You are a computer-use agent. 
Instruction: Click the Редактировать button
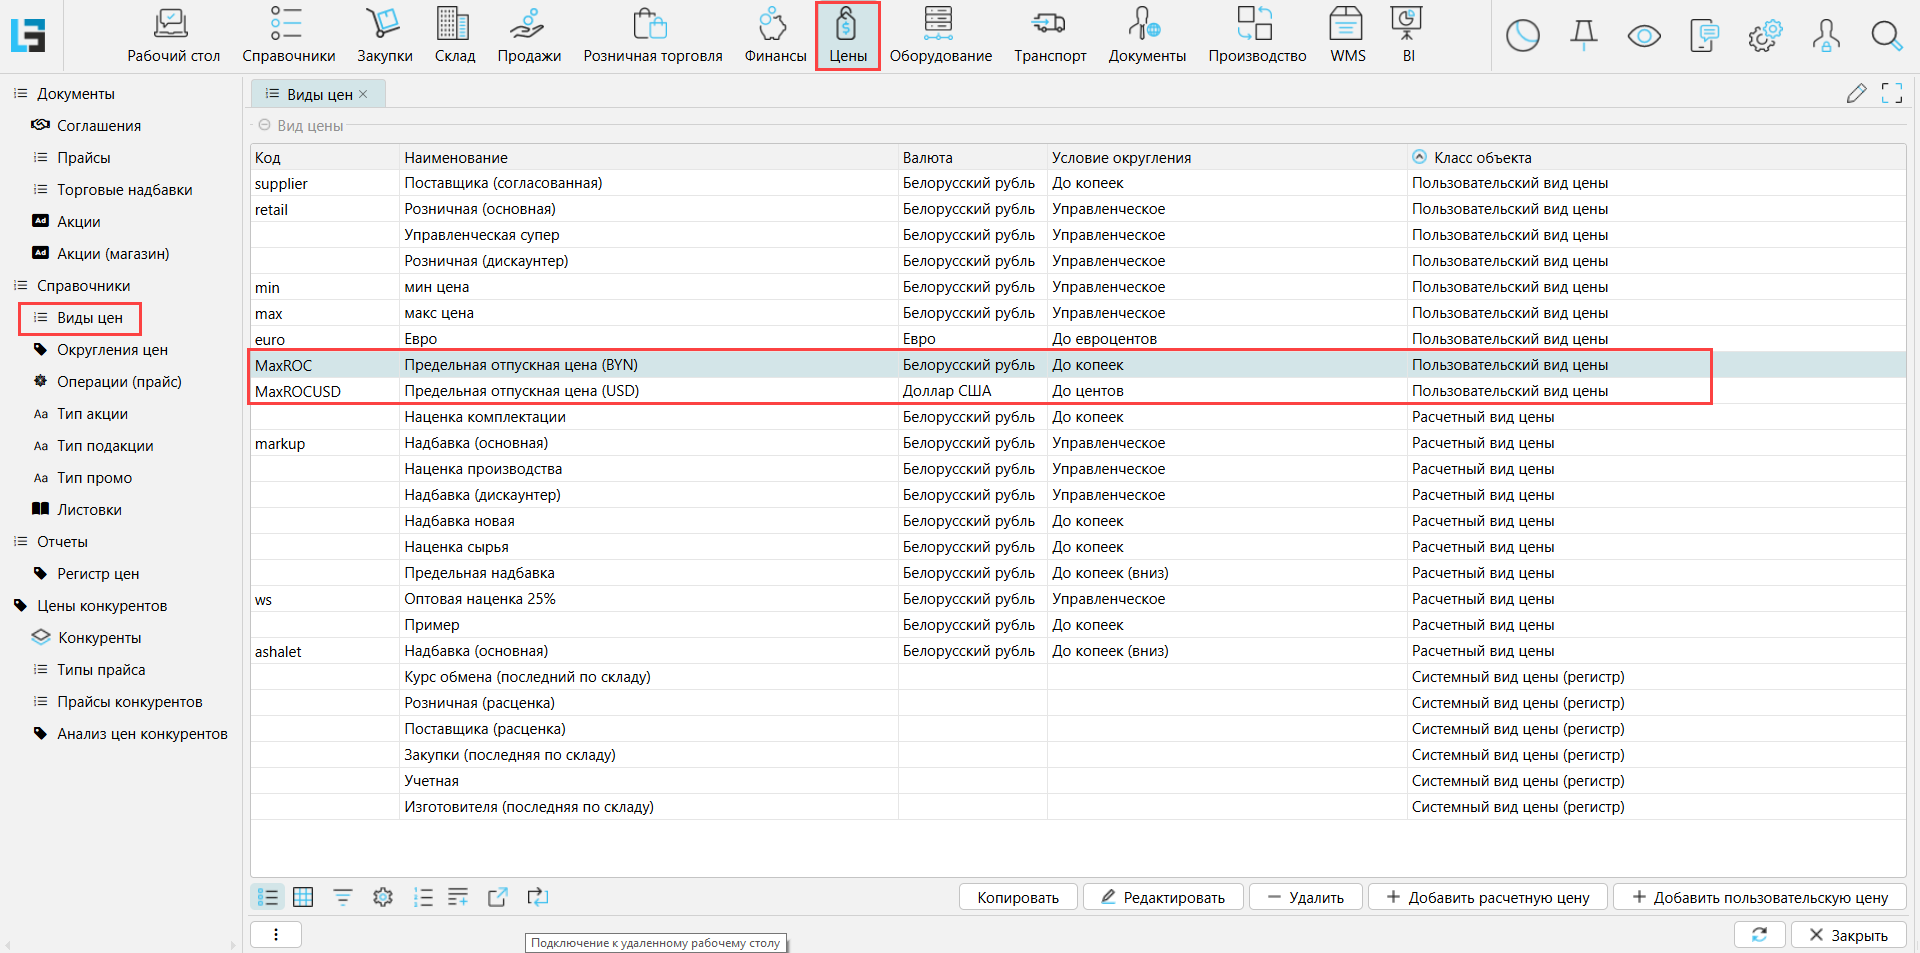pyautogui.click(x=1162, y=897)
